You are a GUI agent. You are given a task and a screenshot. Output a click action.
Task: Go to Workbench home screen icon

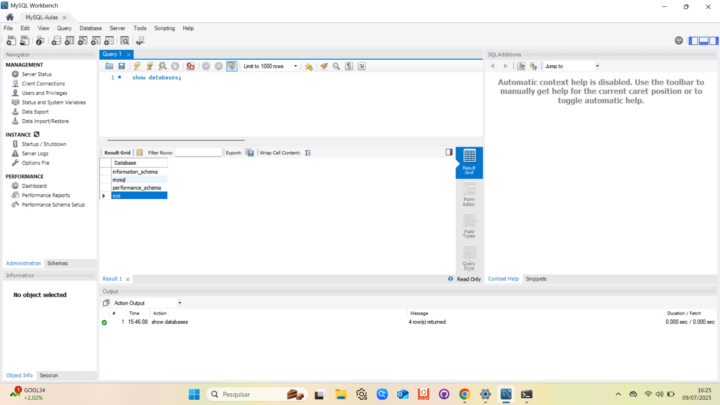click(10, 17)
